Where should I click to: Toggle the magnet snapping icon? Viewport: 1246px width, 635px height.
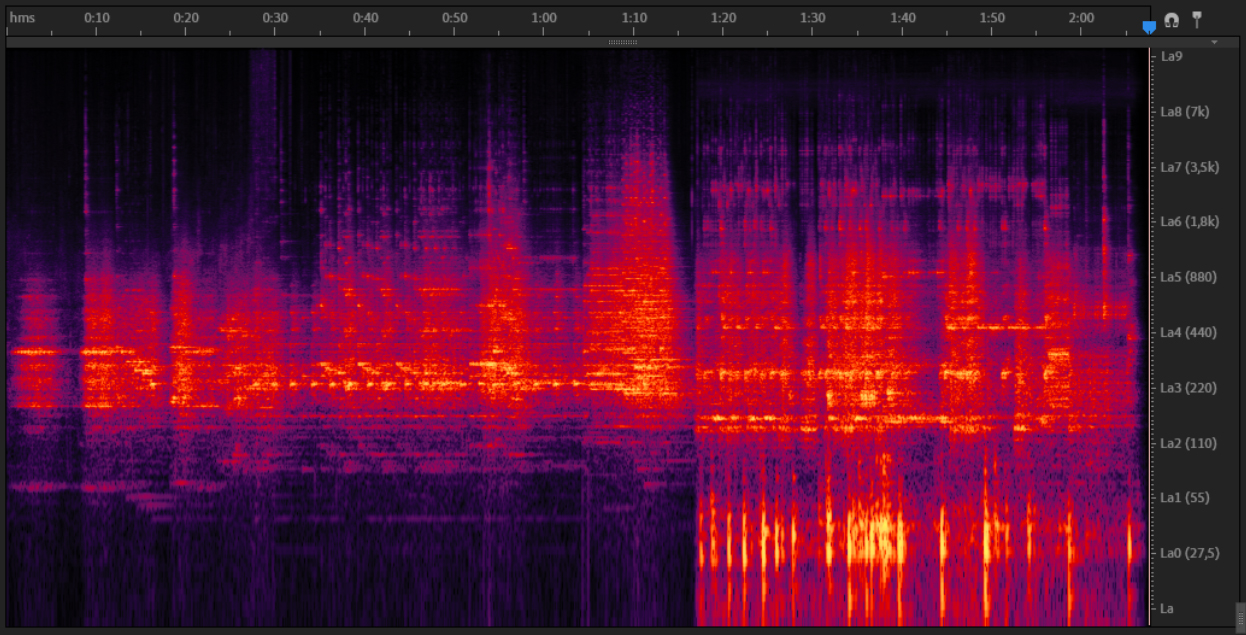[x=1172, y=20]
